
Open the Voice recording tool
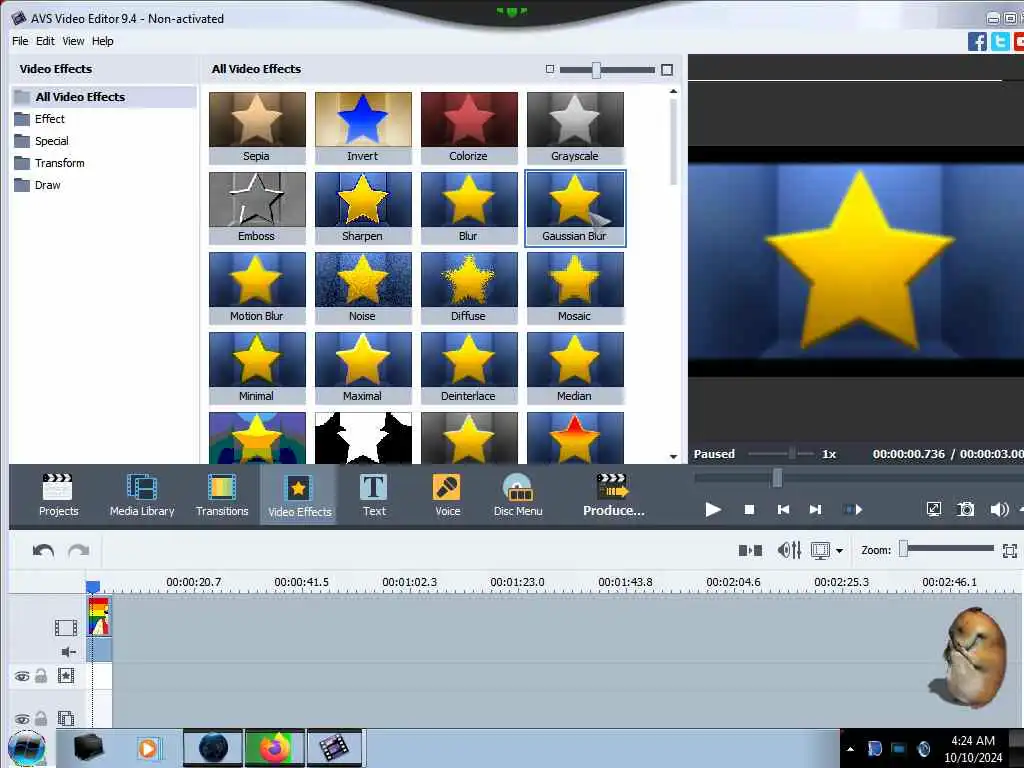(x=447, y=496)
